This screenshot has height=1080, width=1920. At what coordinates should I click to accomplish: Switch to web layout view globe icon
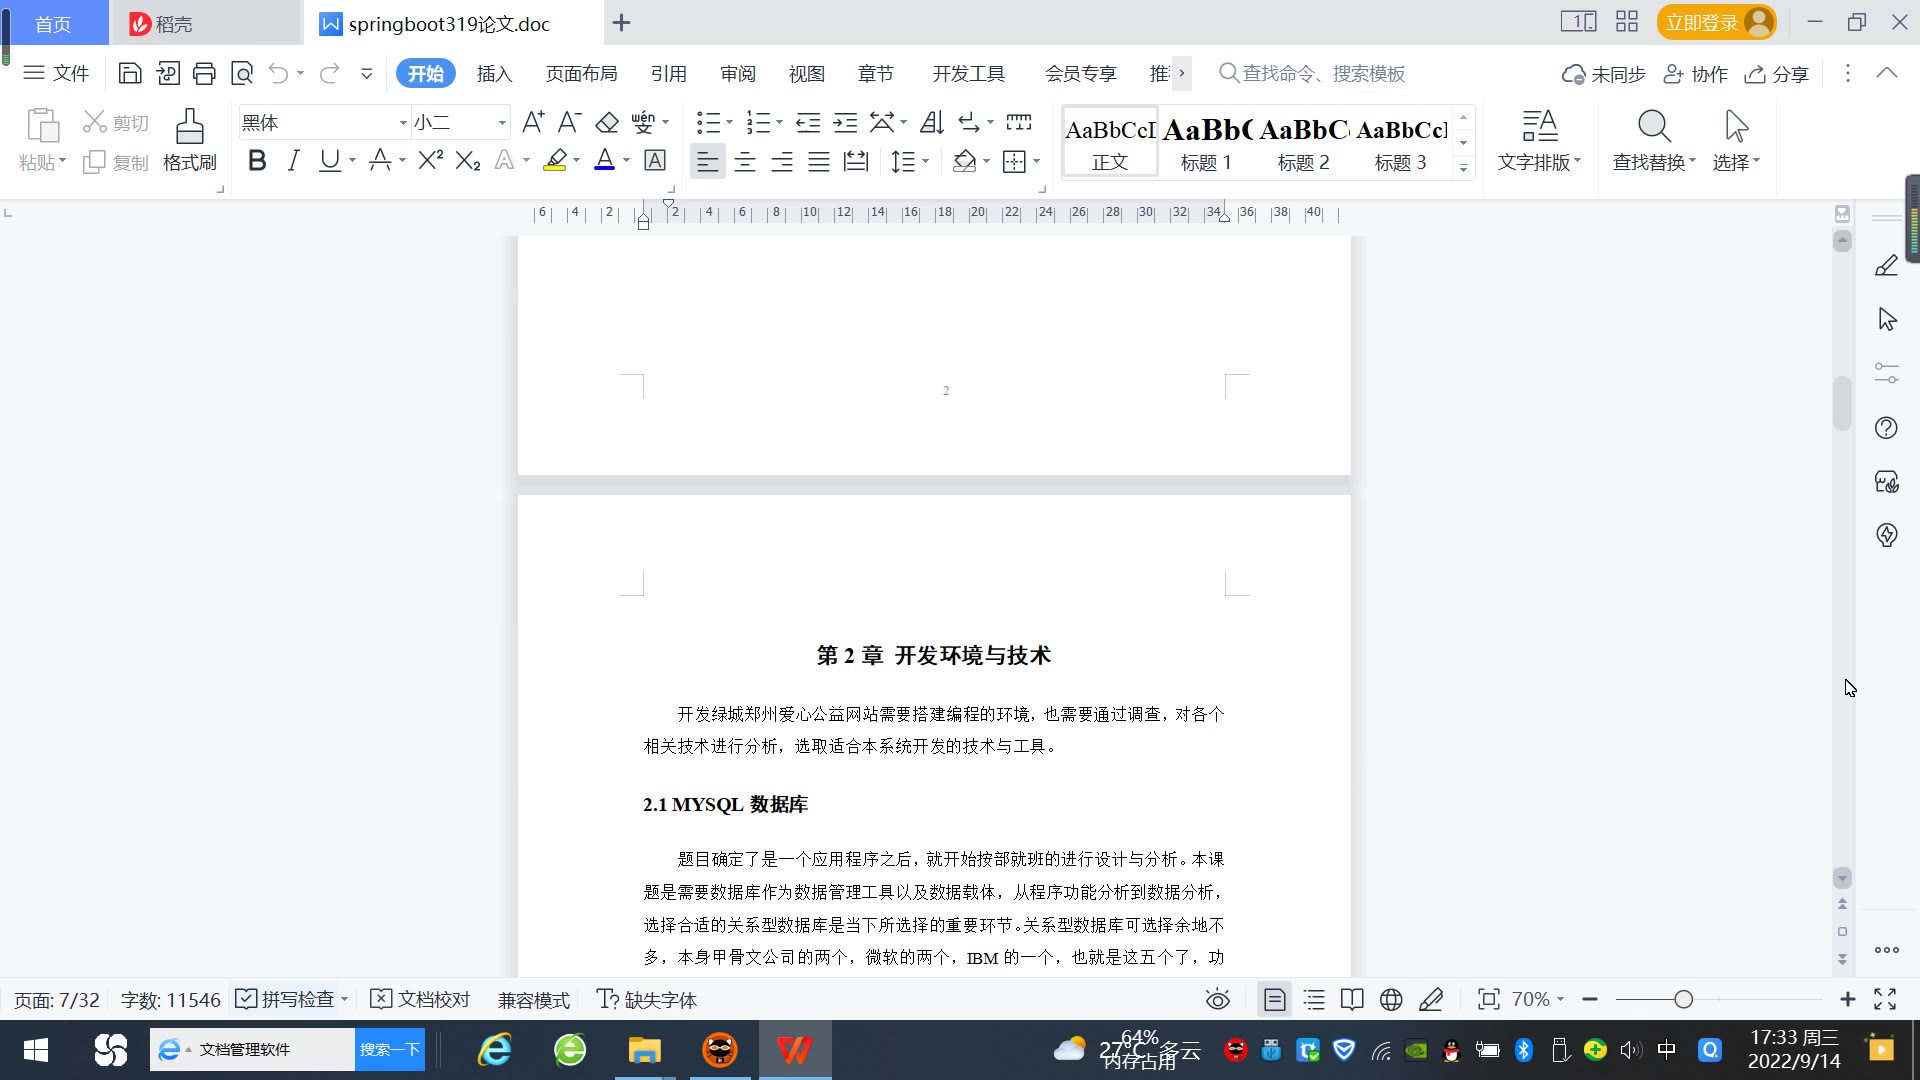(x=1391, y=999)
